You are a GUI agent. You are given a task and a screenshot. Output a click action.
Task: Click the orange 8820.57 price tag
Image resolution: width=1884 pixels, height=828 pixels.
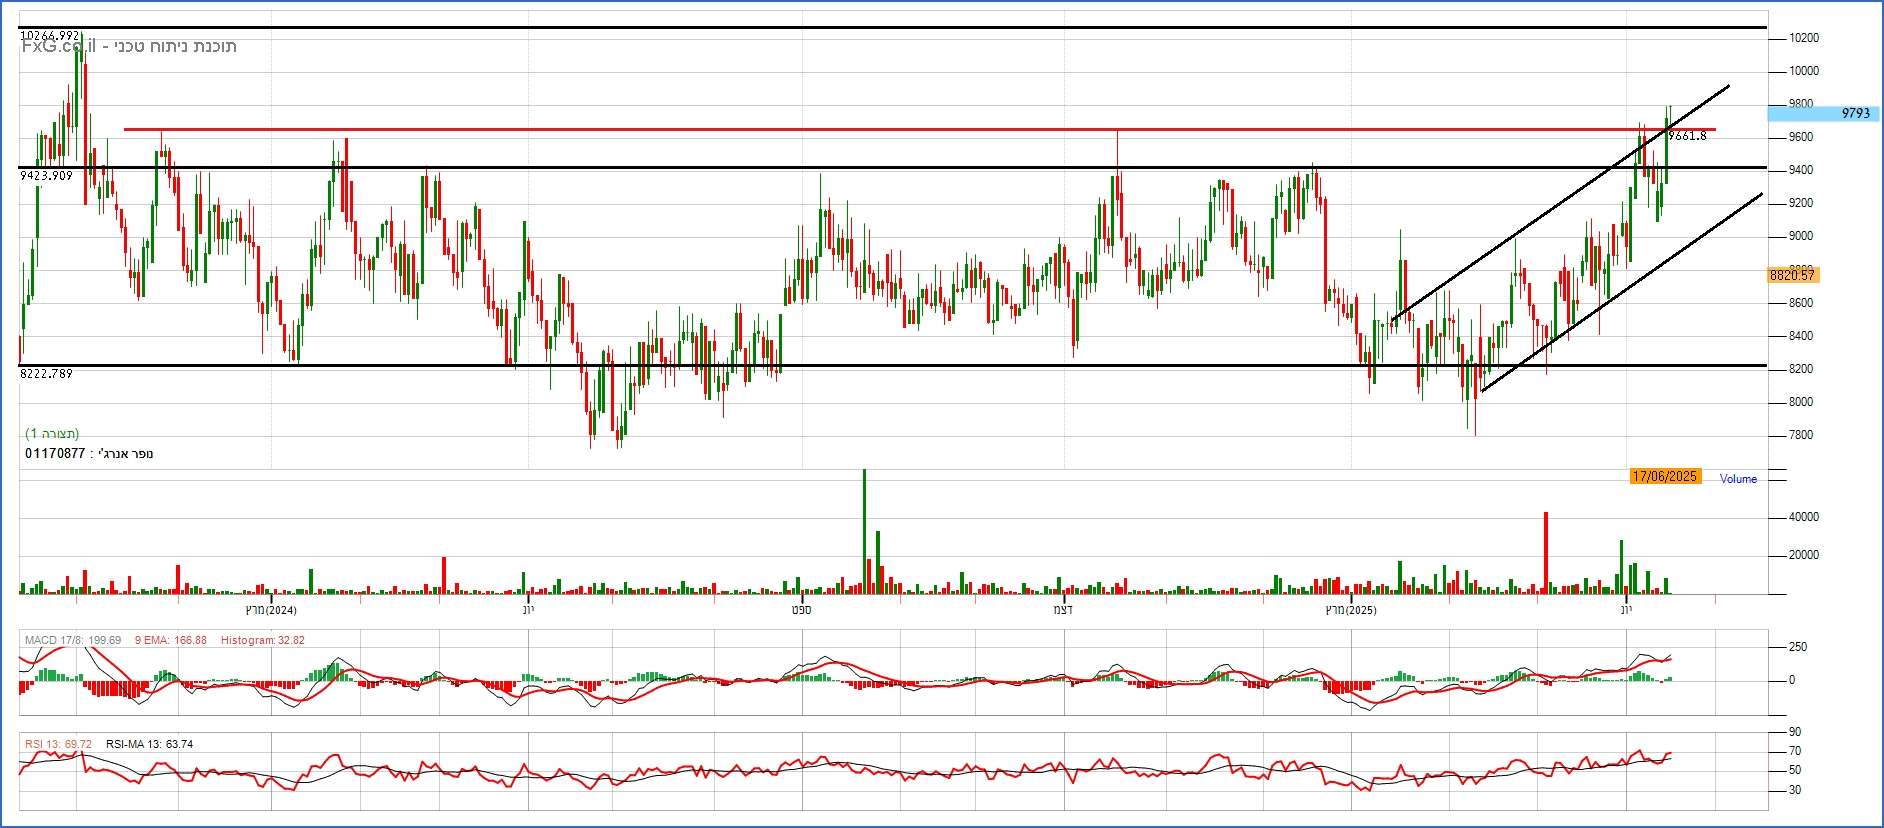[1791, 275]
